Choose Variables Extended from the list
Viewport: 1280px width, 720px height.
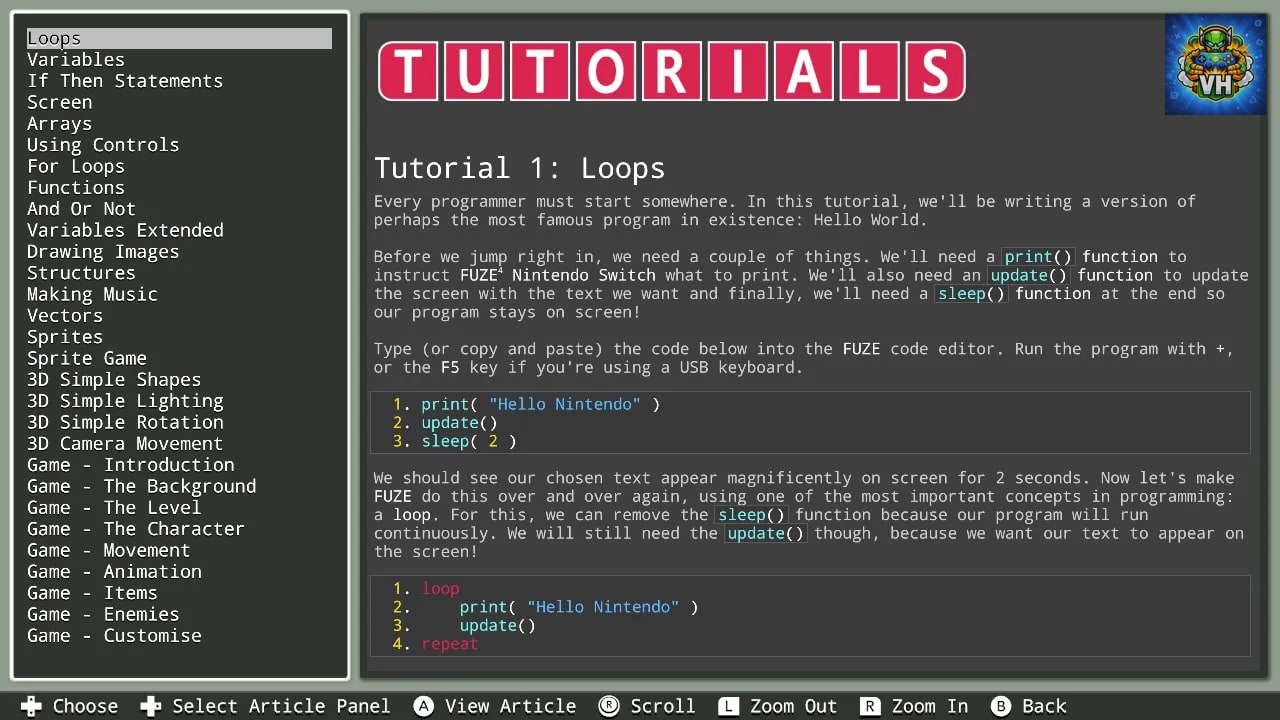(x=125, y=230)
